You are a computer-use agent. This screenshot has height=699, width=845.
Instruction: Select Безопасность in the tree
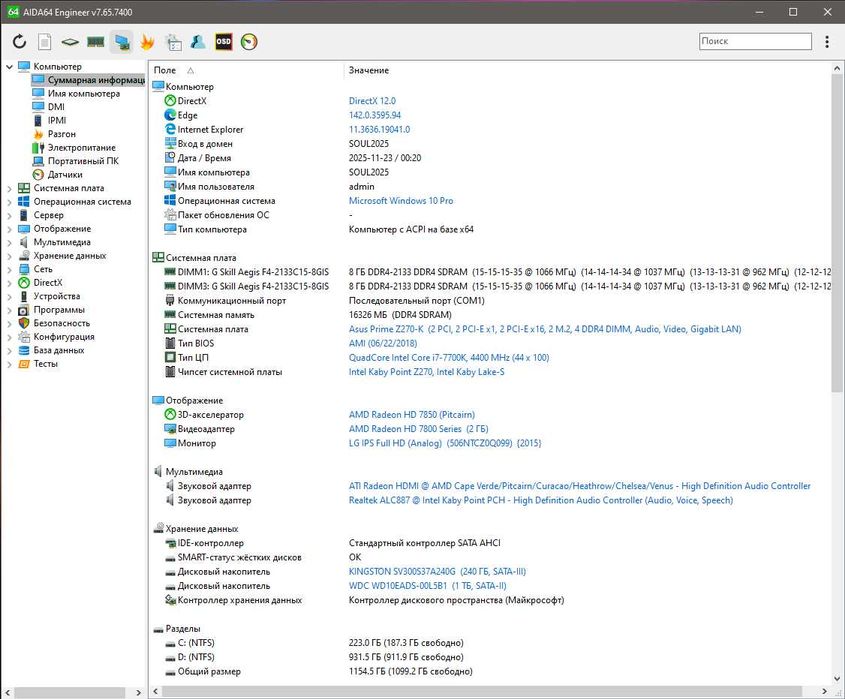[x=61, y=323]
